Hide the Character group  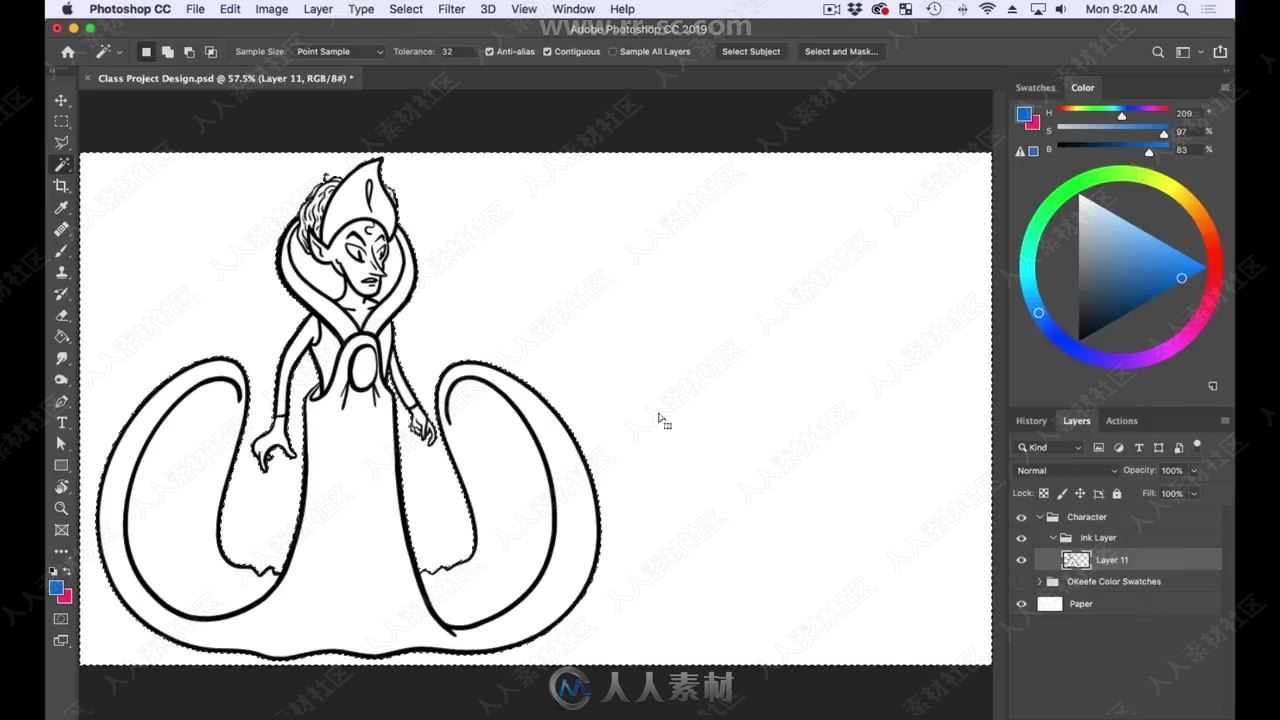click(1021, 517)
